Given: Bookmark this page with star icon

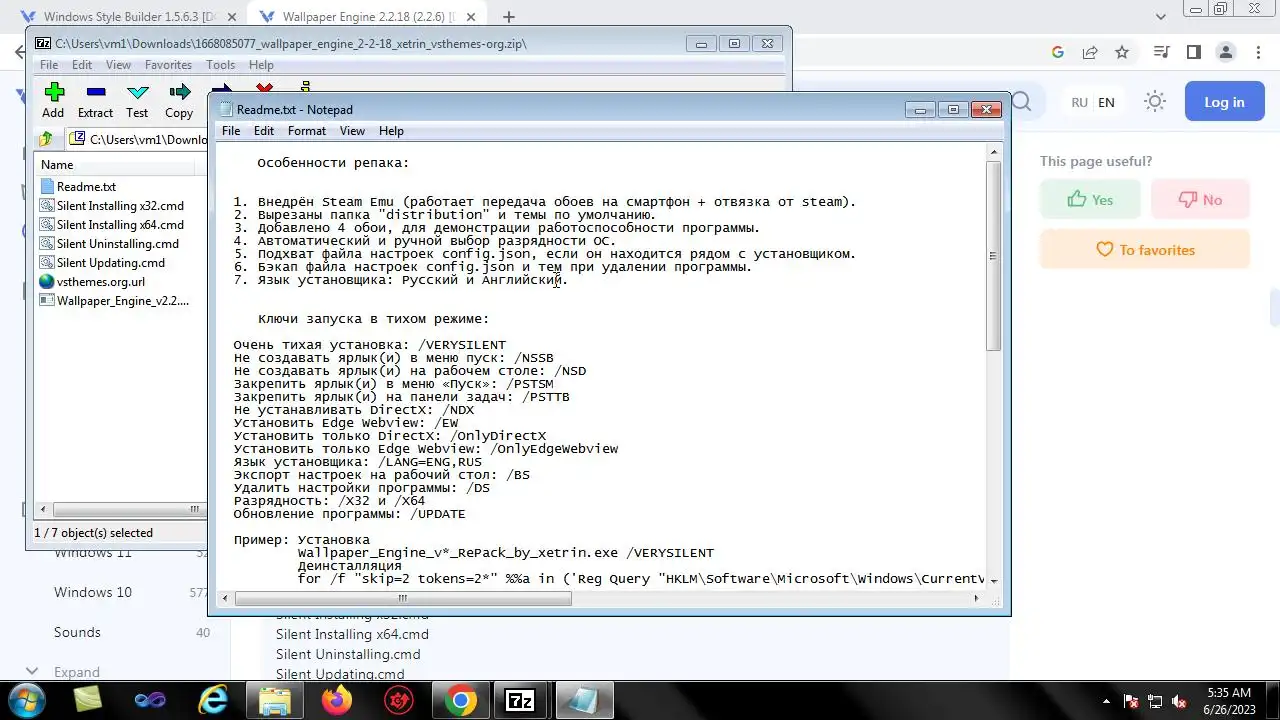Looking at the screenshot, I should tap(1122, 52).
